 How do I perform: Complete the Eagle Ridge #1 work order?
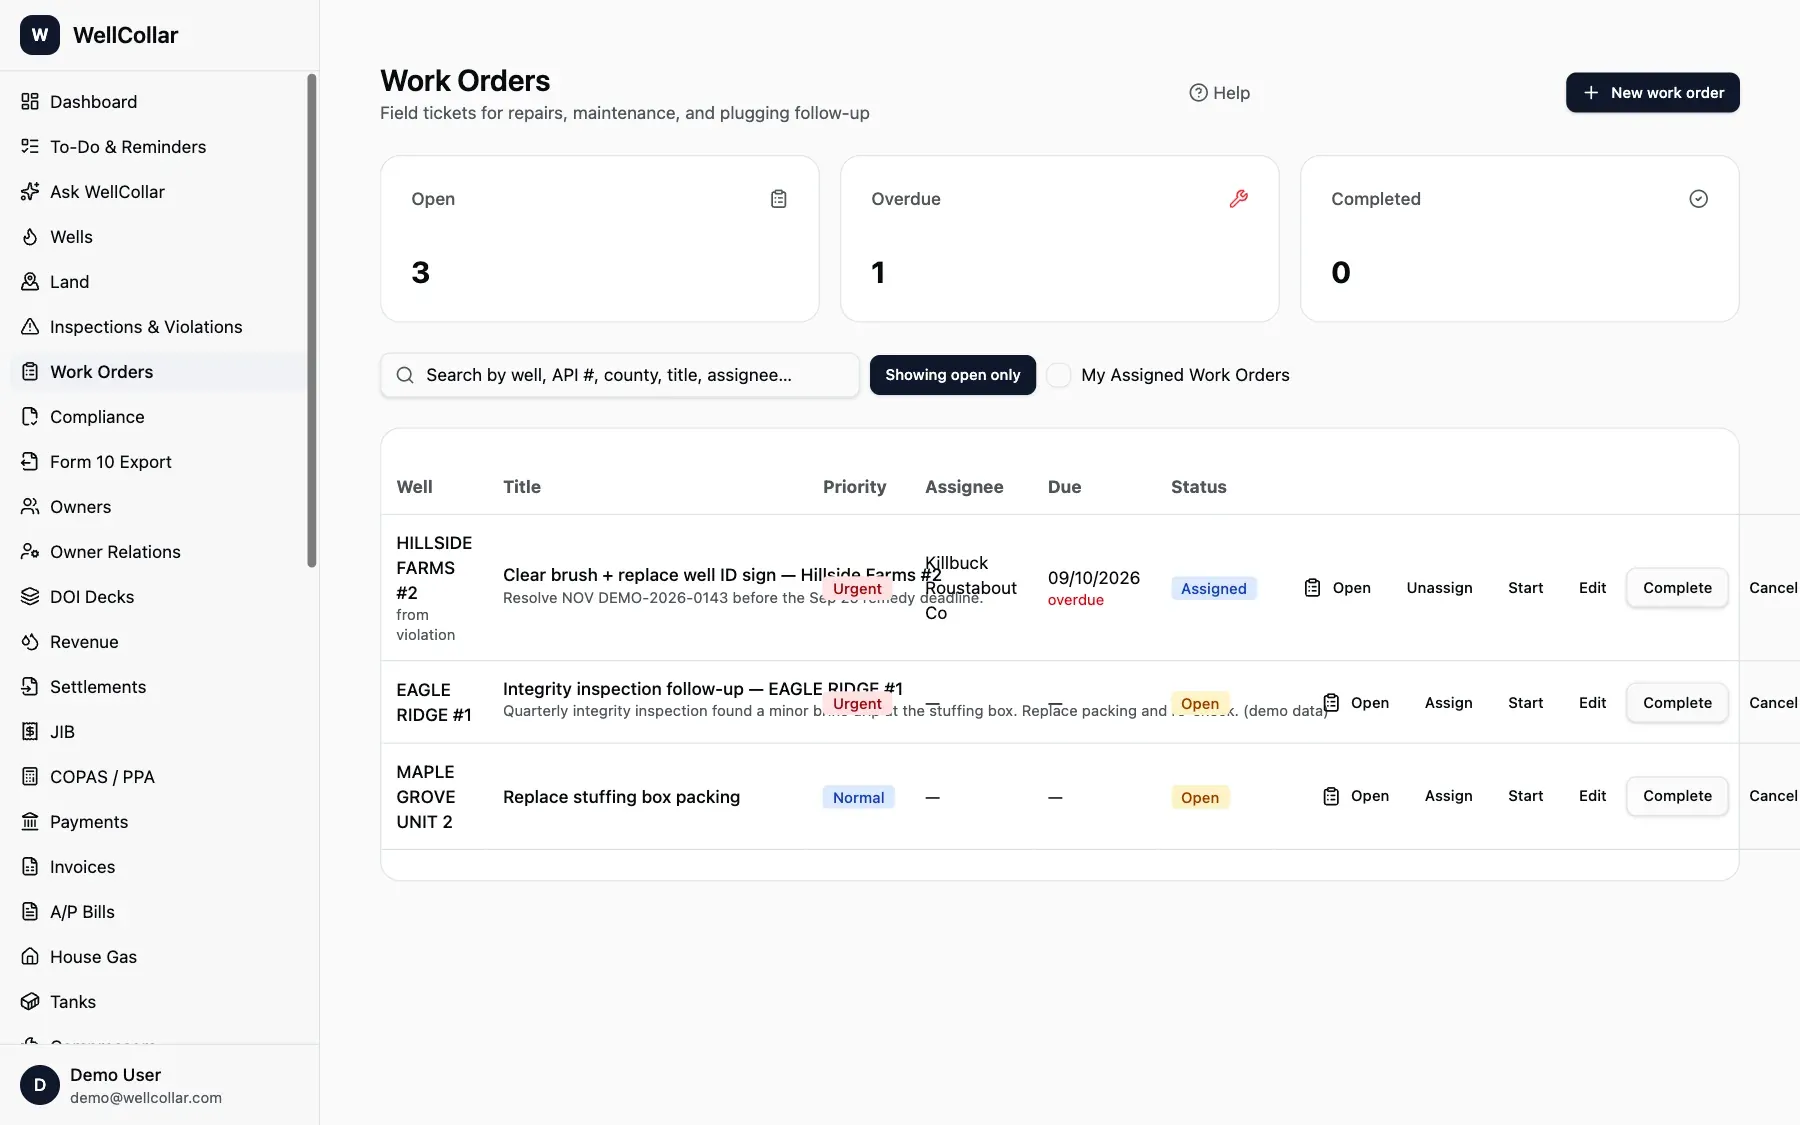coord(1677,702)
